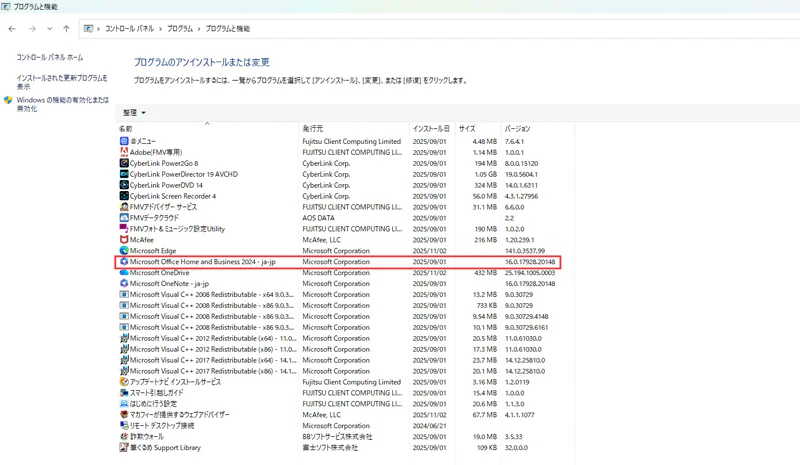Sort by the インストール日 column header
The width and height of the screenshot is (800, 465).
pos(432,129)
